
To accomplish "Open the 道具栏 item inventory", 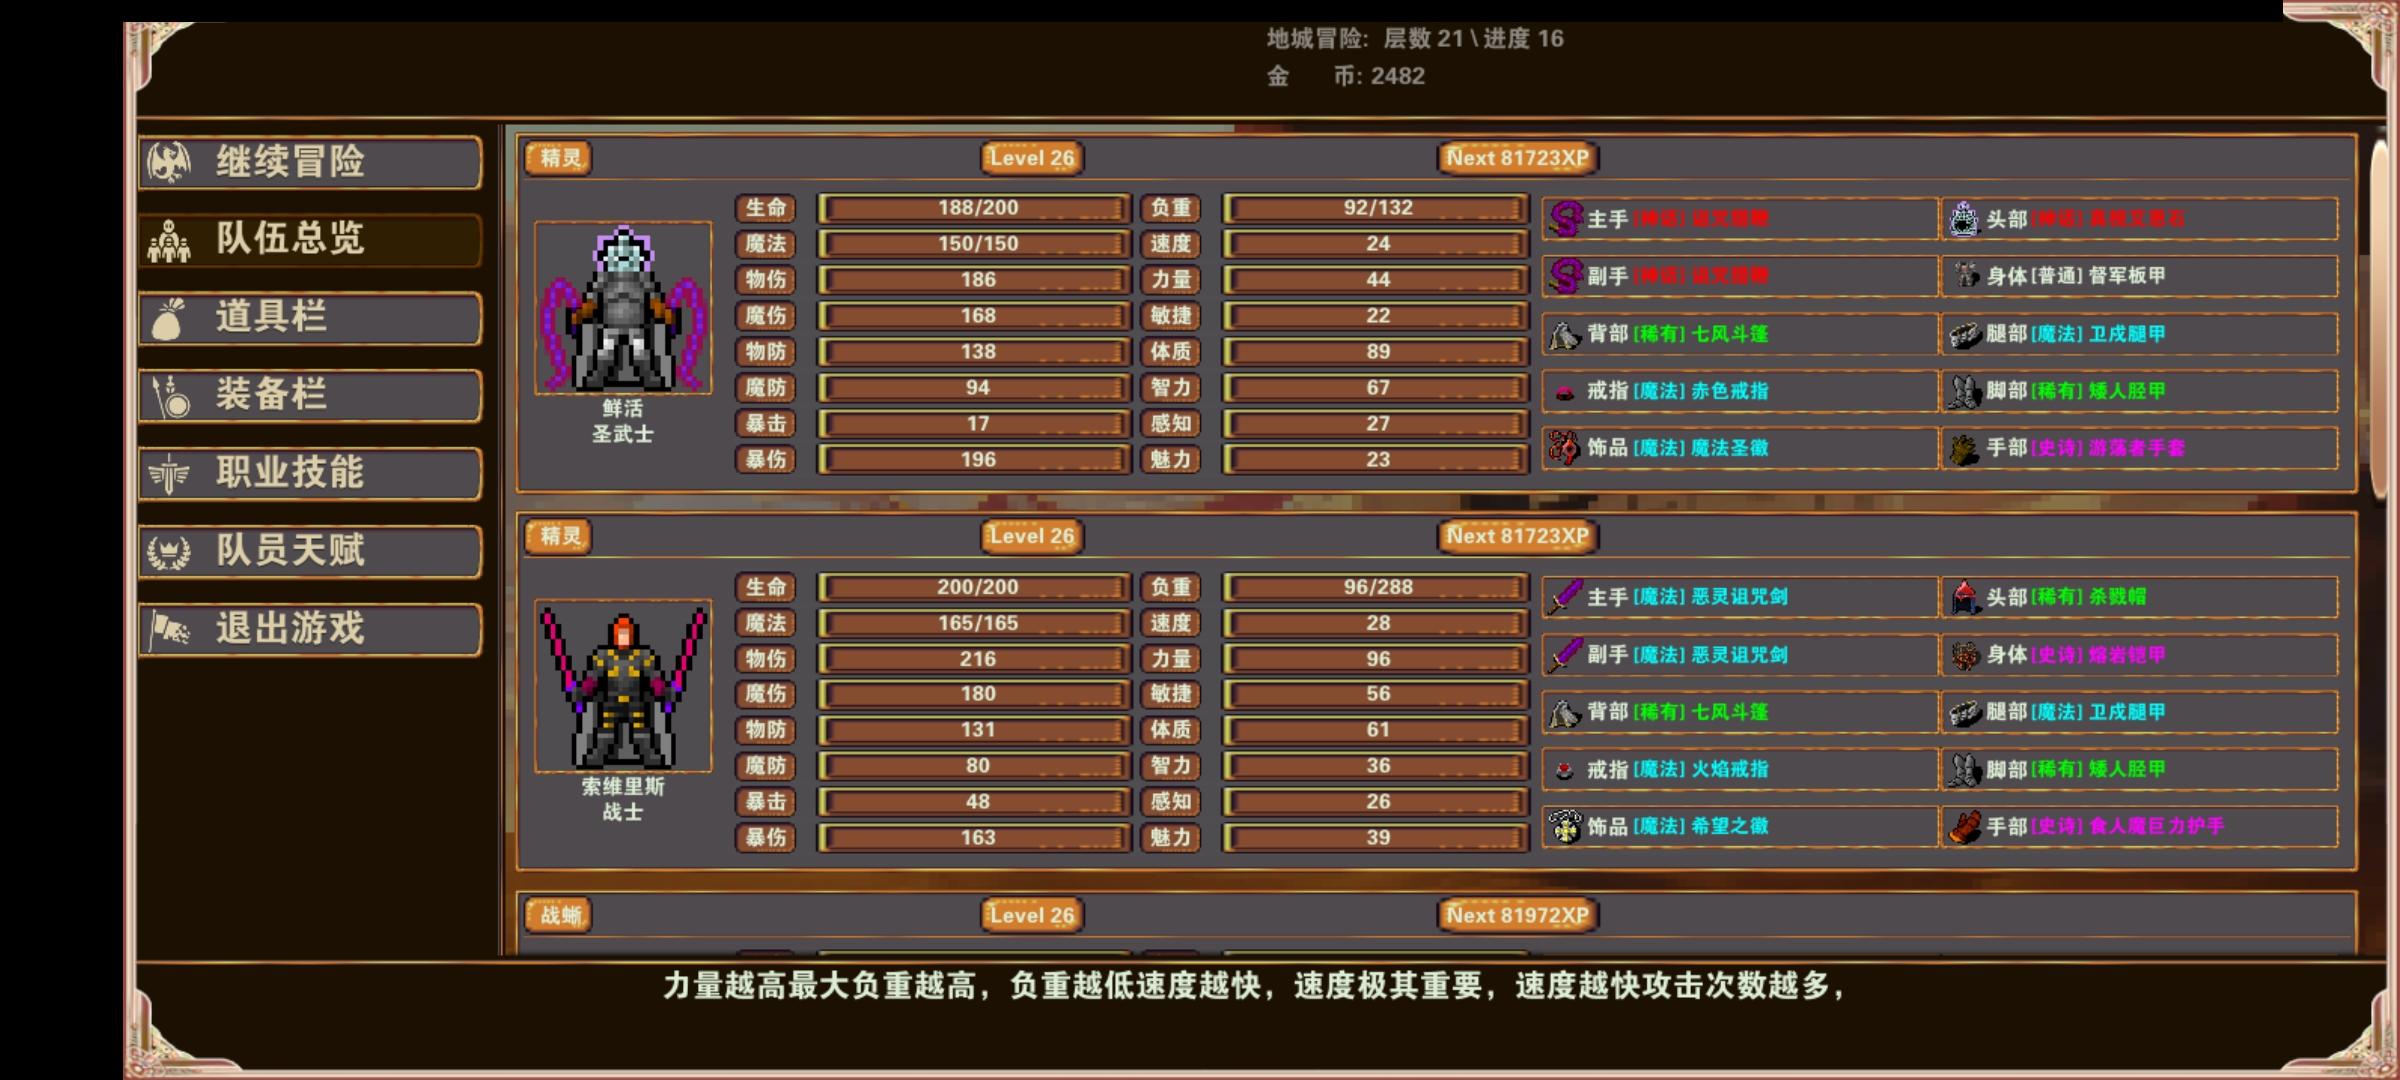I will point(310,318).
